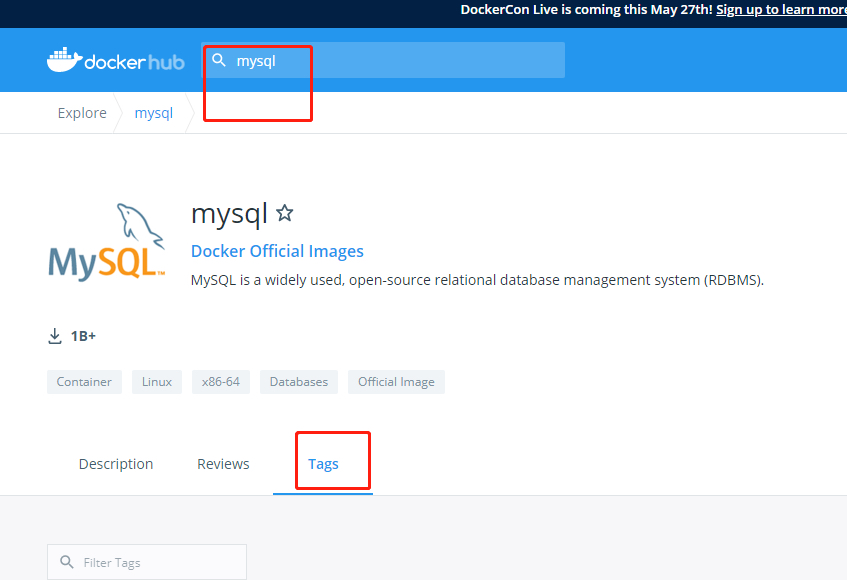Open the Docker Official Images link
The image size is (847, 580).
click(277, 251)
